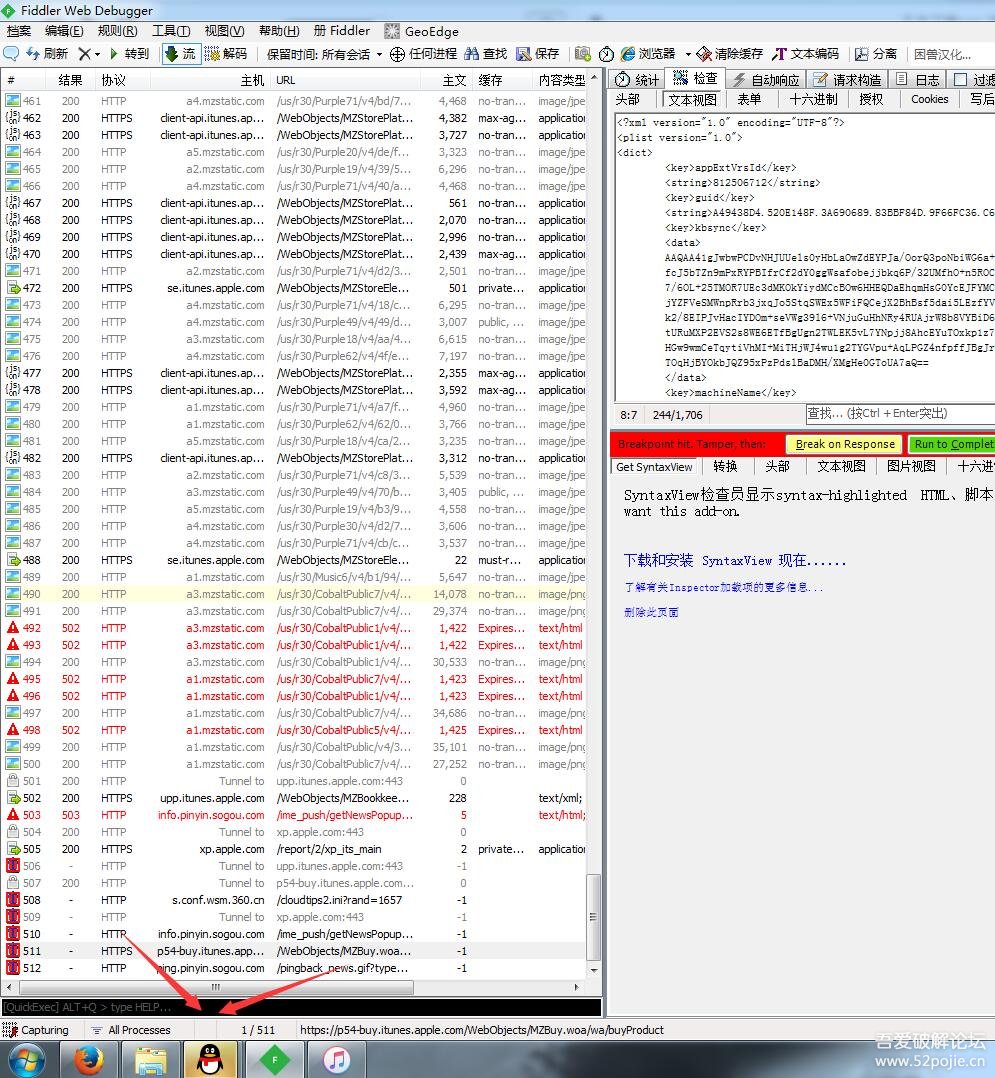995x1078 pixels.
Task: Open the 规则(R) menu
Action: coord(118,31)
